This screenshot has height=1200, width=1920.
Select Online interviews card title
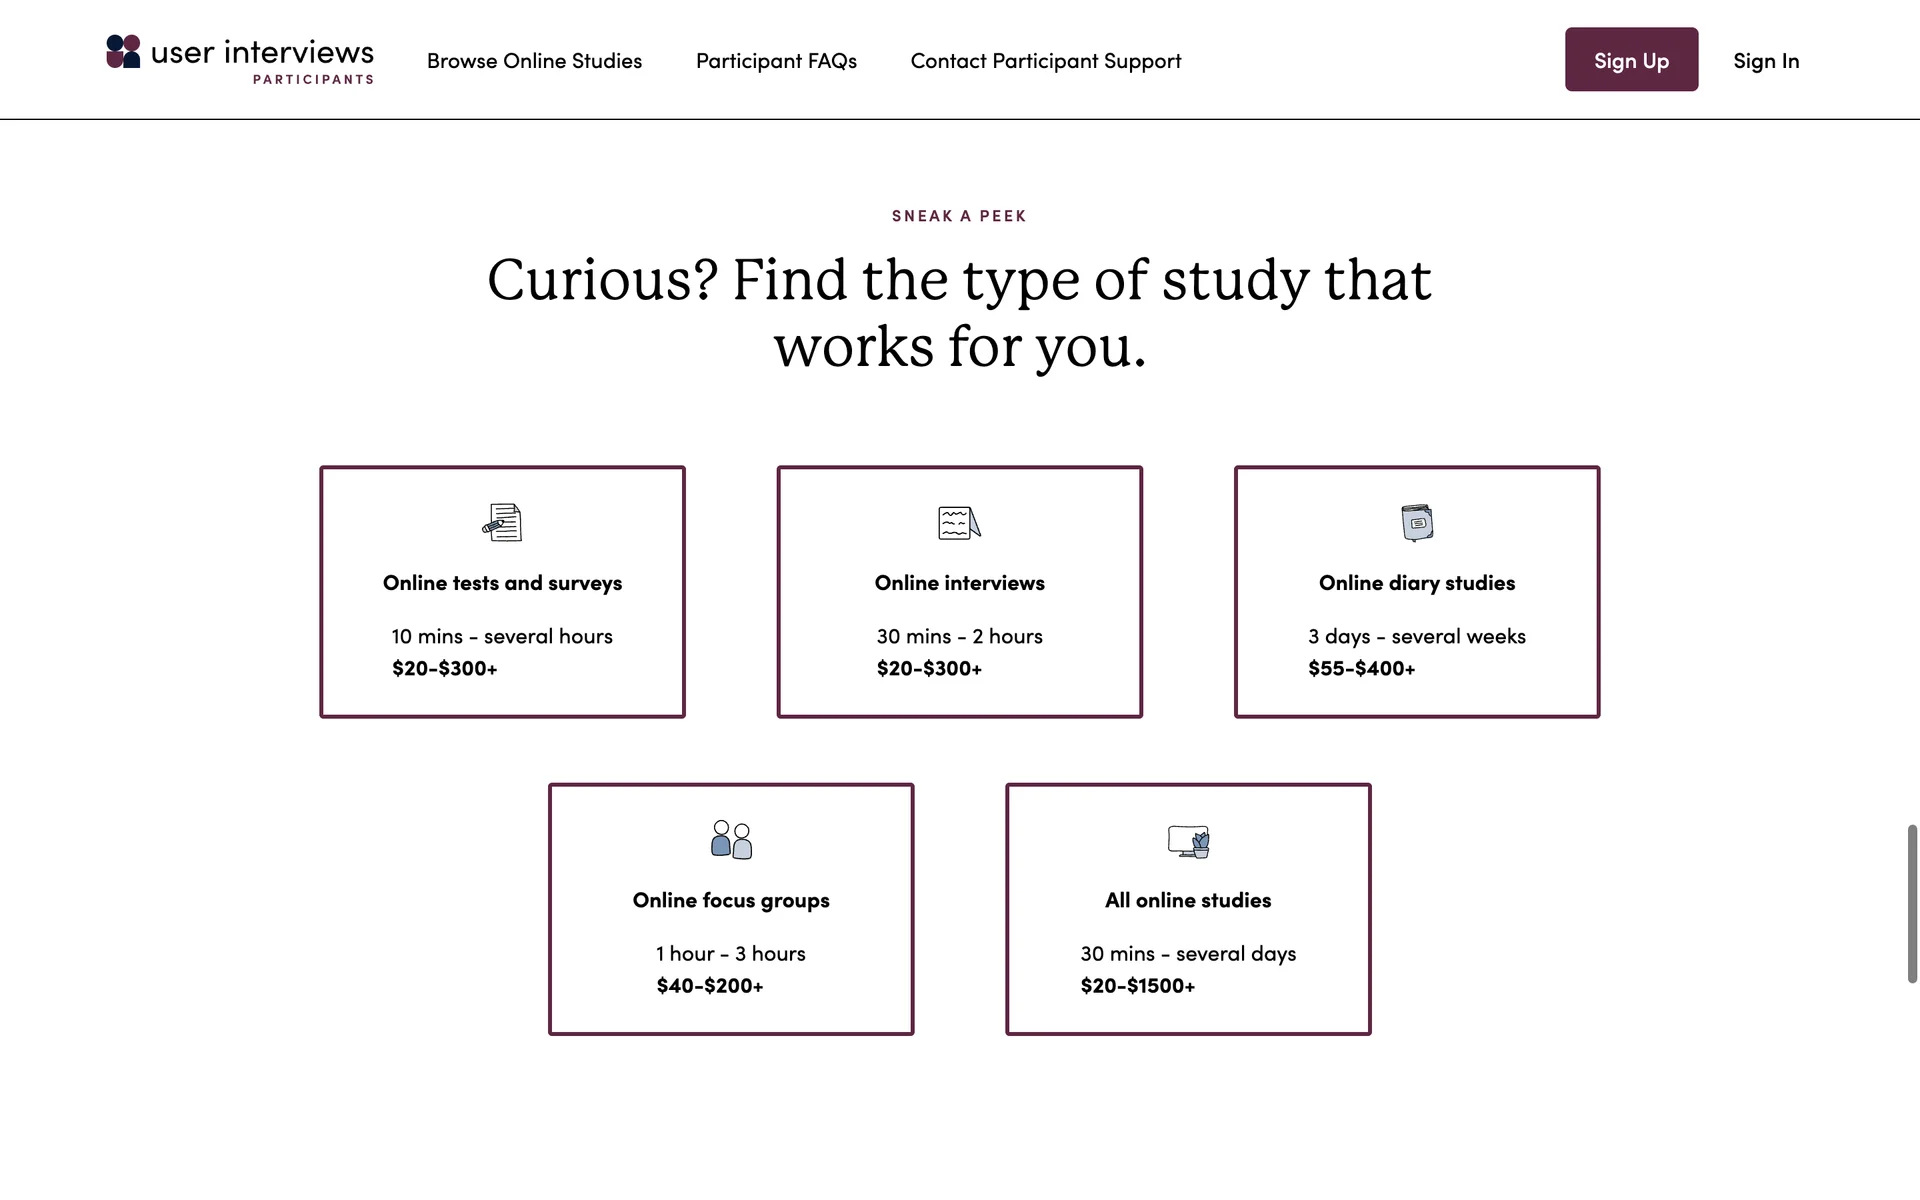point(959,583)
